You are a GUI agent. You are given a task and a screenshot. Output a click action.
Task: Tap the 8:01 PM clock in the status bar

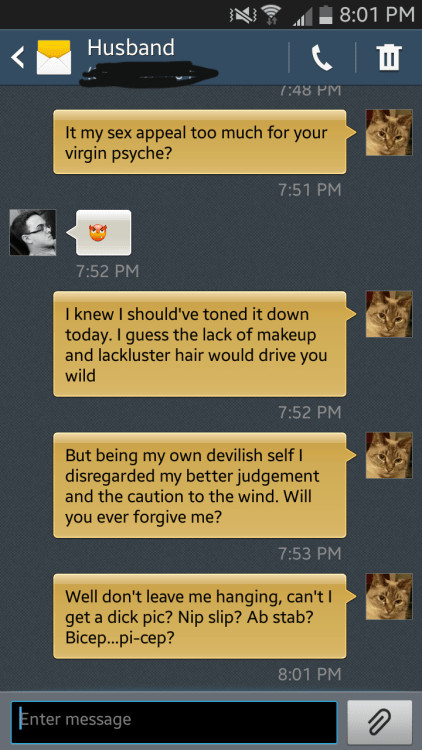click(x=377, y=14)
